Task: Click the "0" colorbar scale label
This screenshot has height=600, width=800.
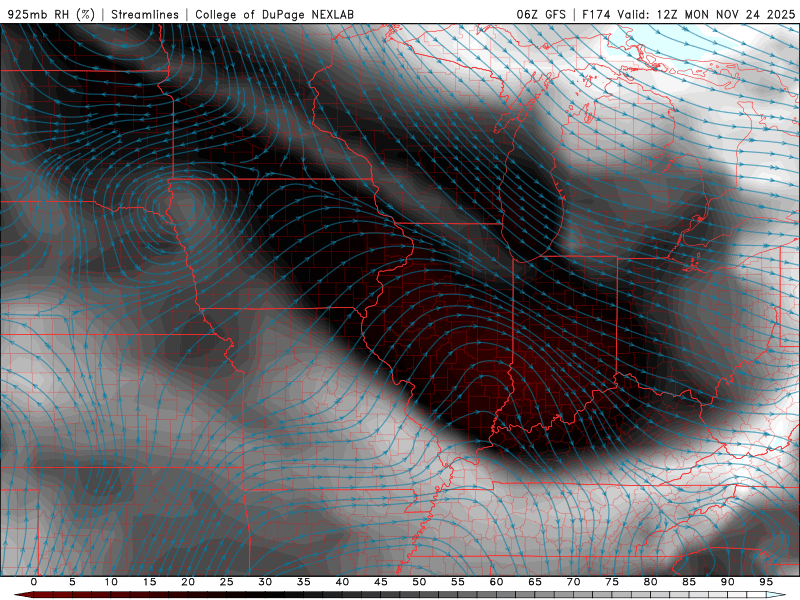Action: point(34,582)
